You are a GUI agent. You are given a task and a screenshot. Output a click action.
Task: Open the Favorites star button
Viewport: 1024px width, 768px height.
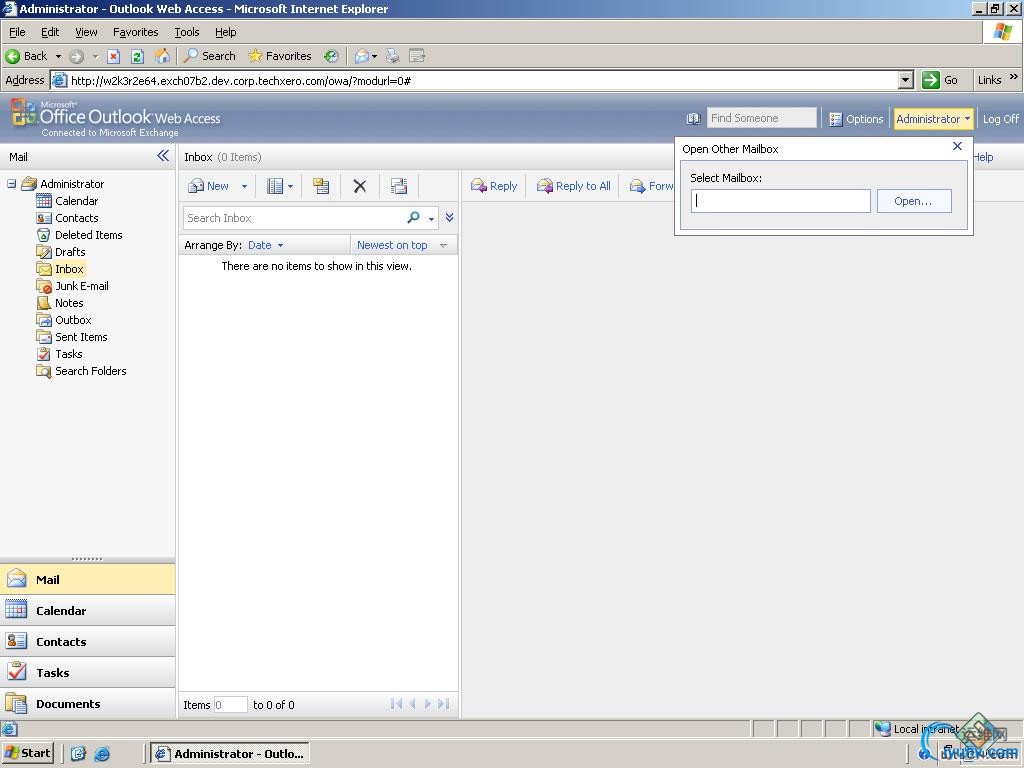point(280,56)
